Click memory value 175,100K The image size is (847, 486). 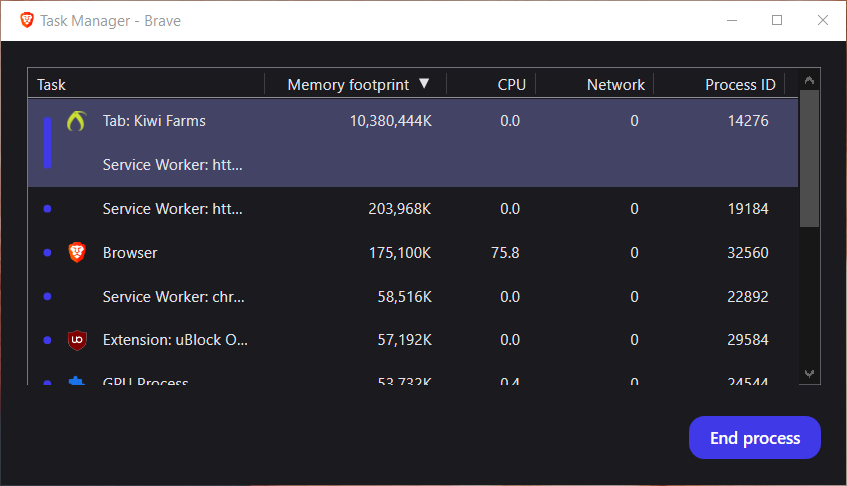pyautogui.click(x=400, y=253)
